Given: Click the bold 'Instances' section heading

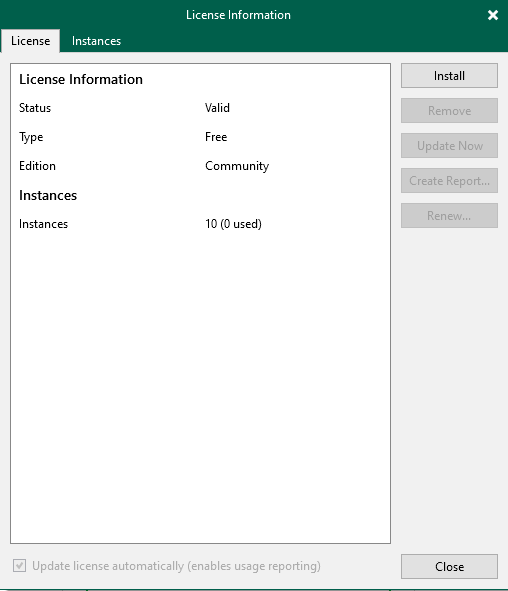Looking at the screenshot, I should [x=48, y=195].
